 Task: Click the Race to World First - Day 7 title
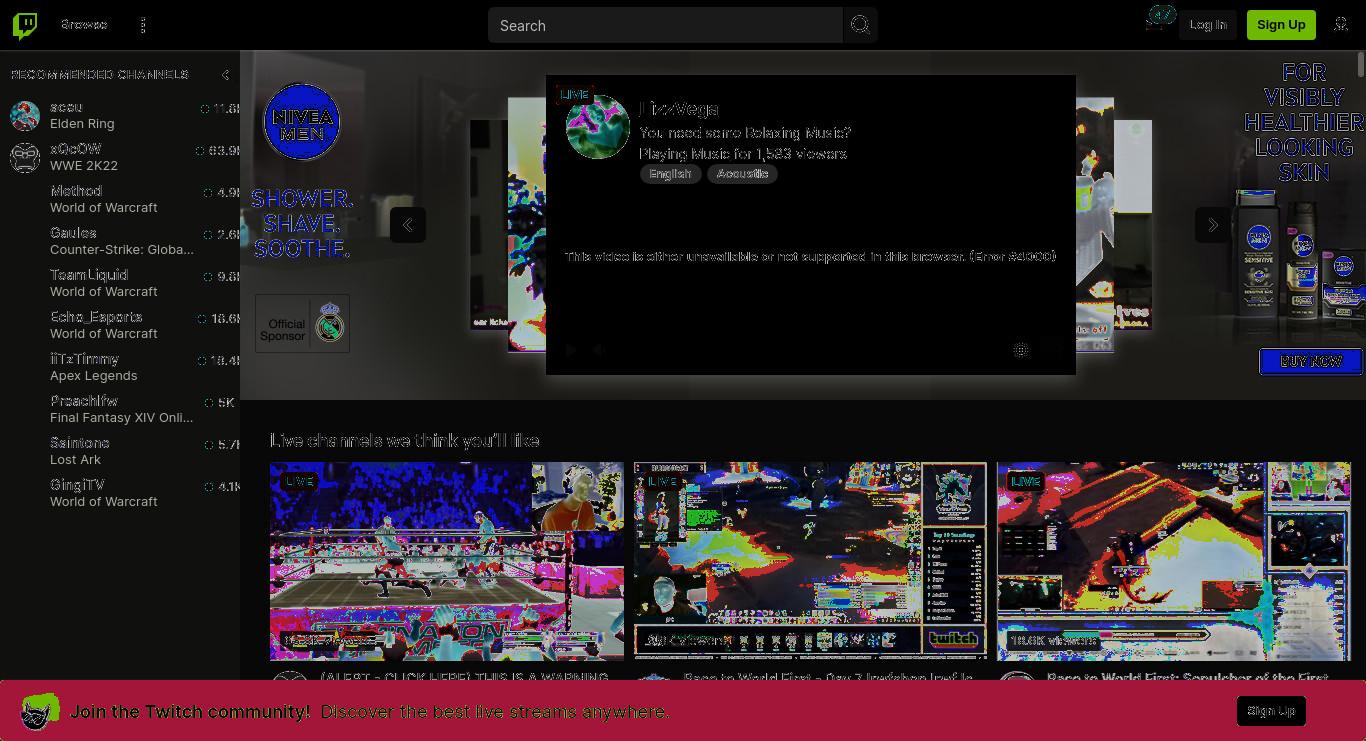click(828, 677)
